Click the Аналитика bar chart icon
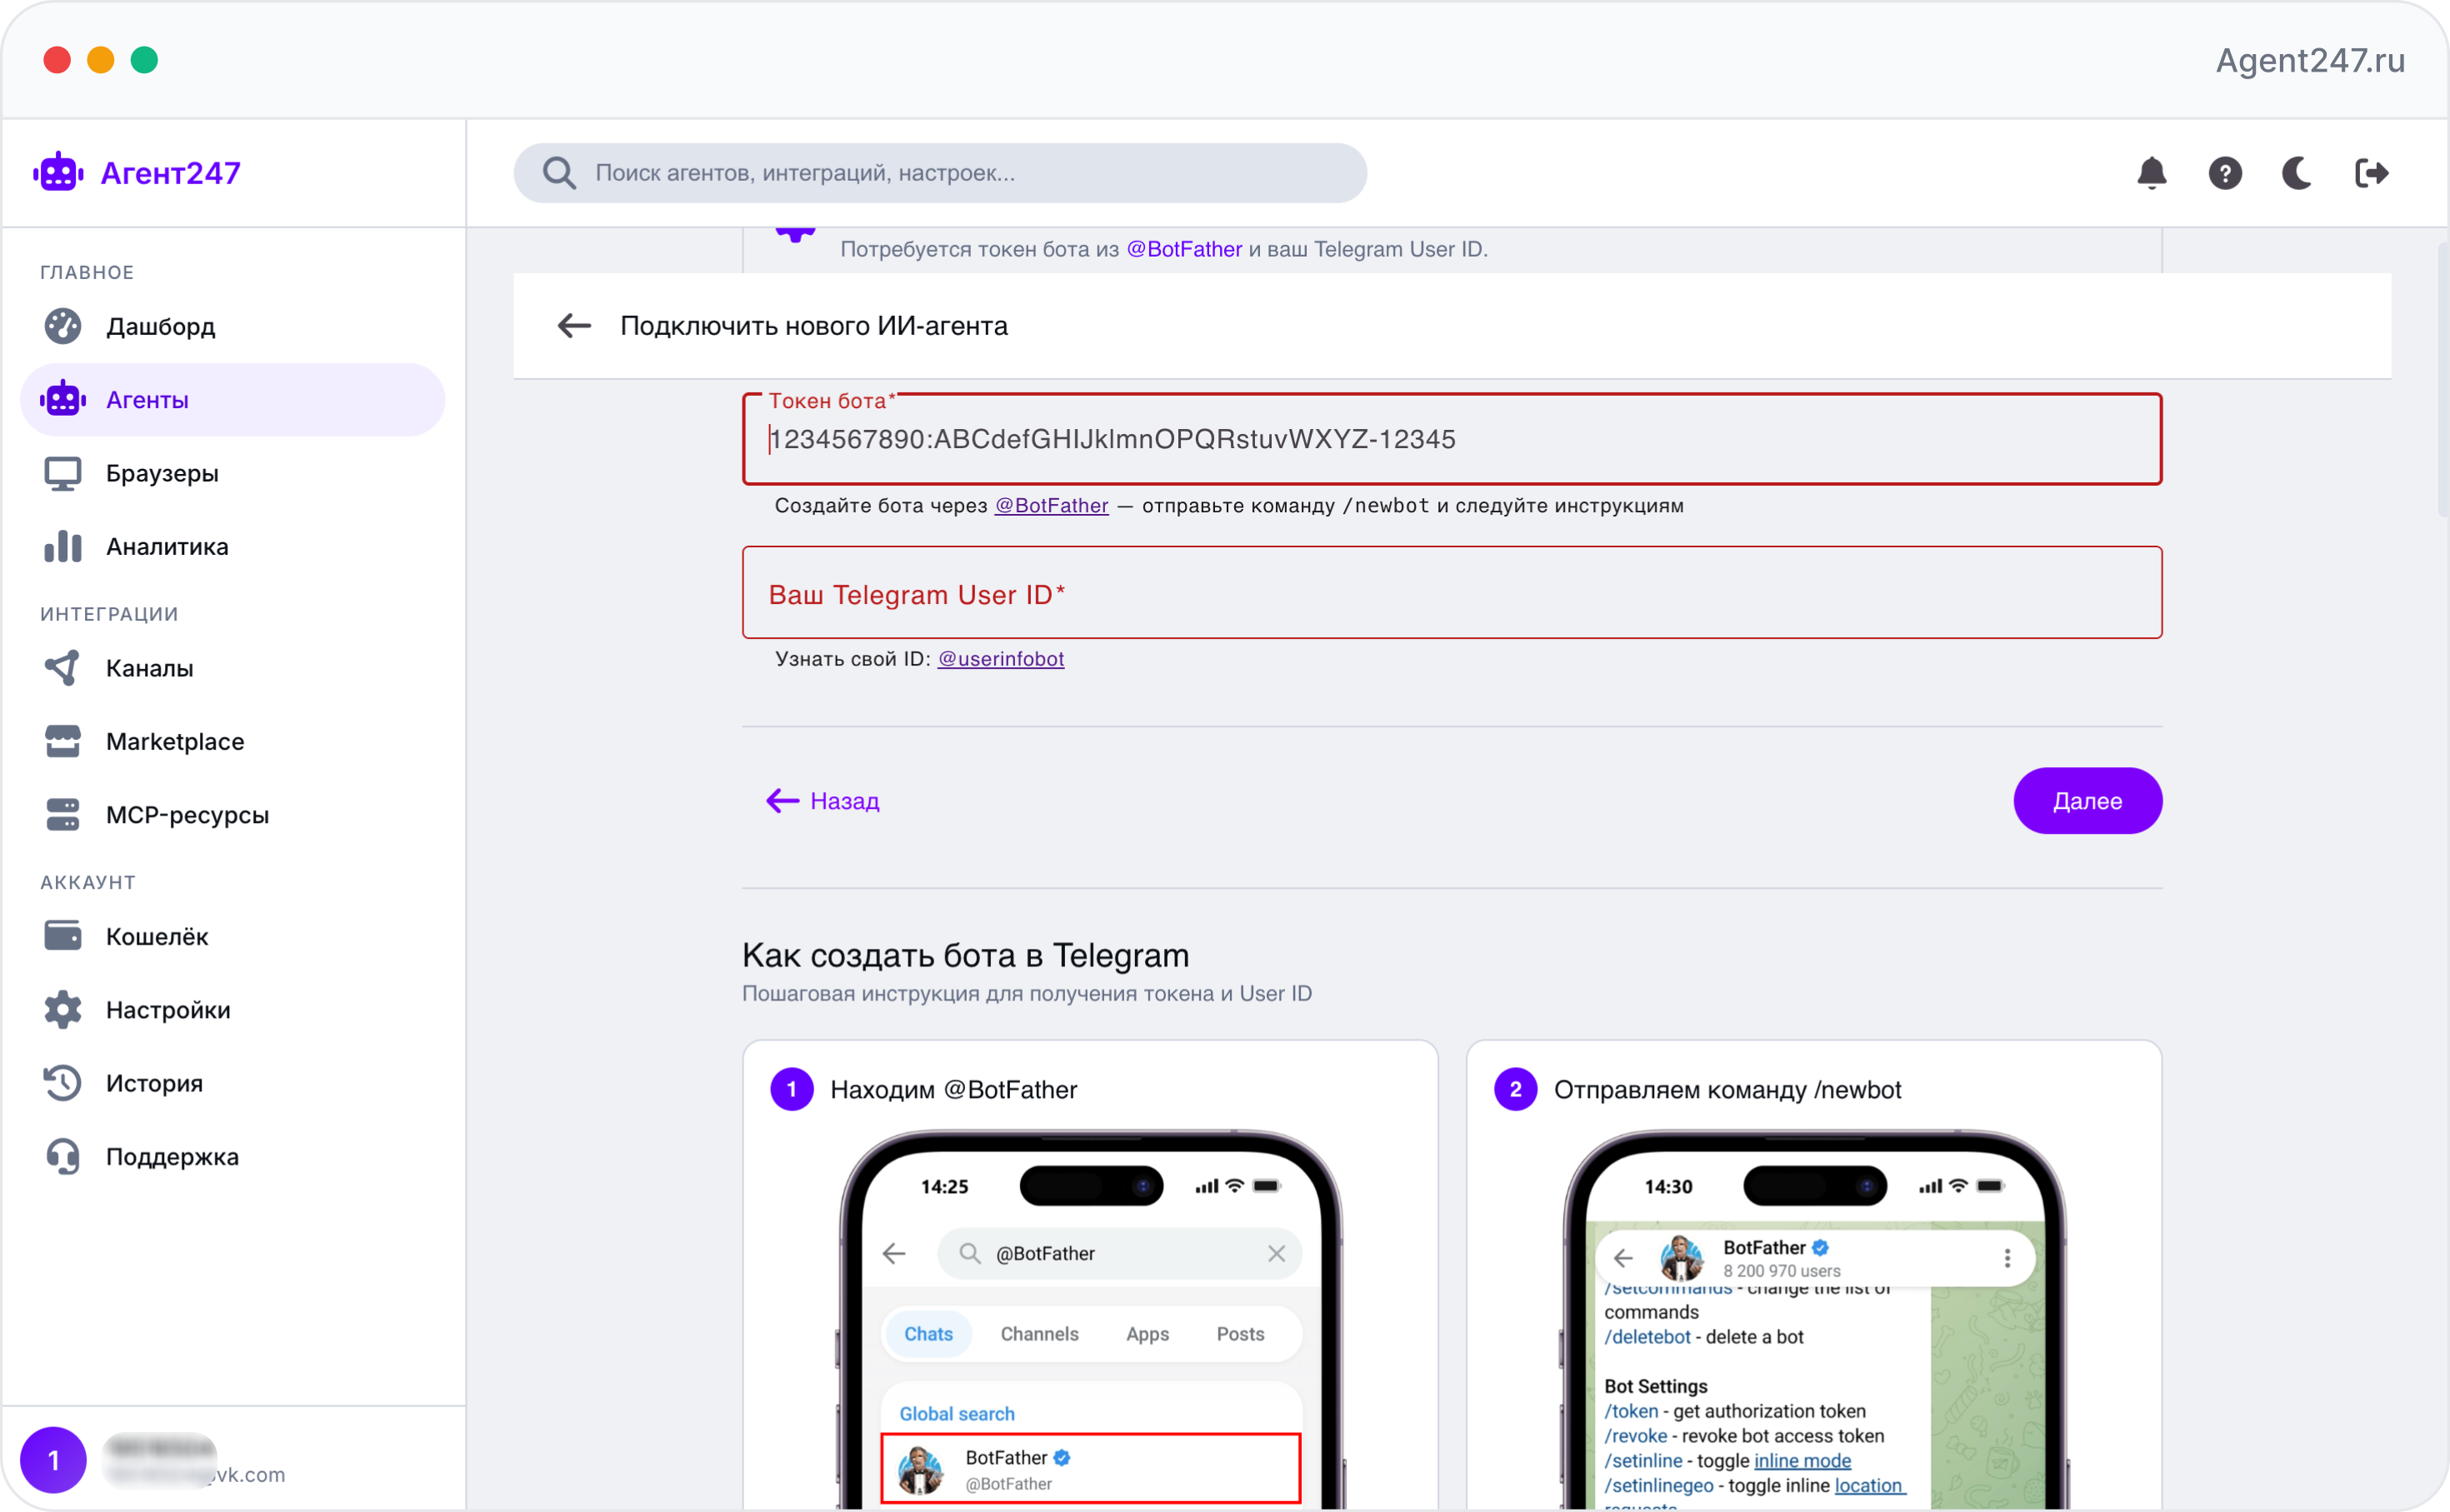This screenshot has height=1512, width=2450. pos(63,546)
